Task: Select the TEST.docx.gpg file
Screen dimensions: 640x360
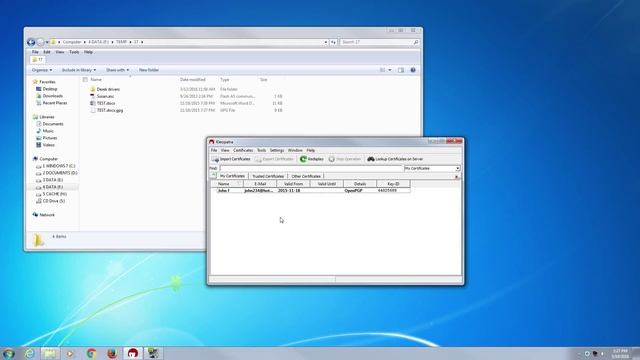Action: (110, 110)
